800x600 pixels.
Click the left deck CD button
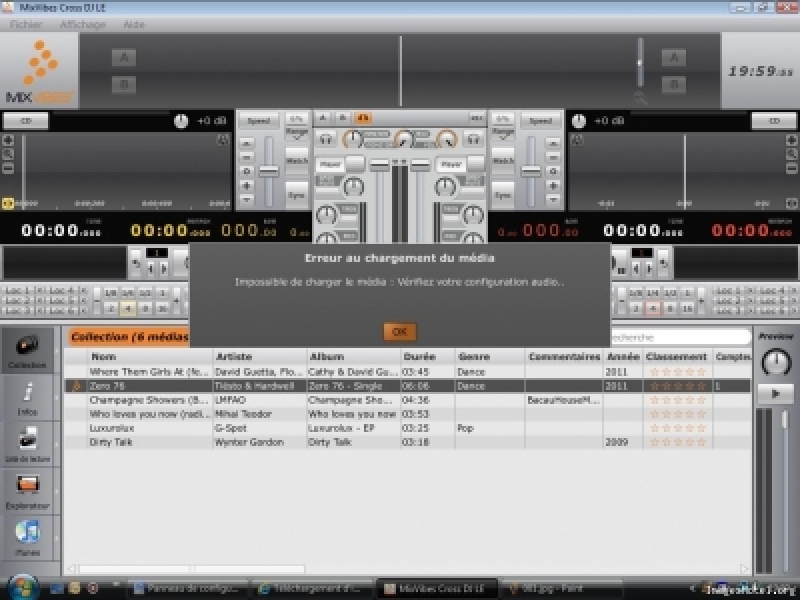[x=26, y=121]
